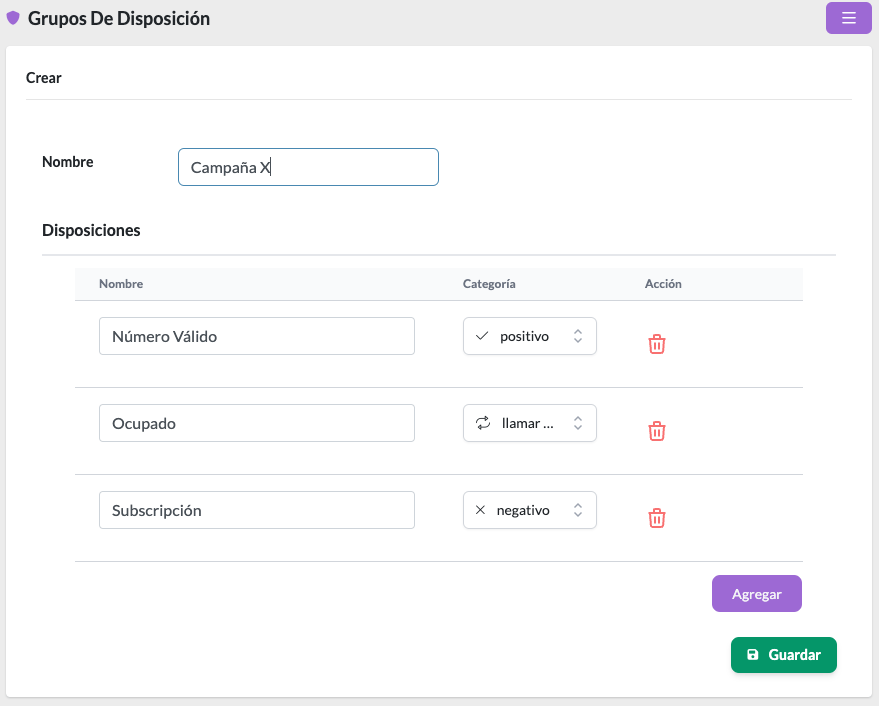Click the Disposiciones section heading
Screen dimensions: 879x706
tap(91, 230)
